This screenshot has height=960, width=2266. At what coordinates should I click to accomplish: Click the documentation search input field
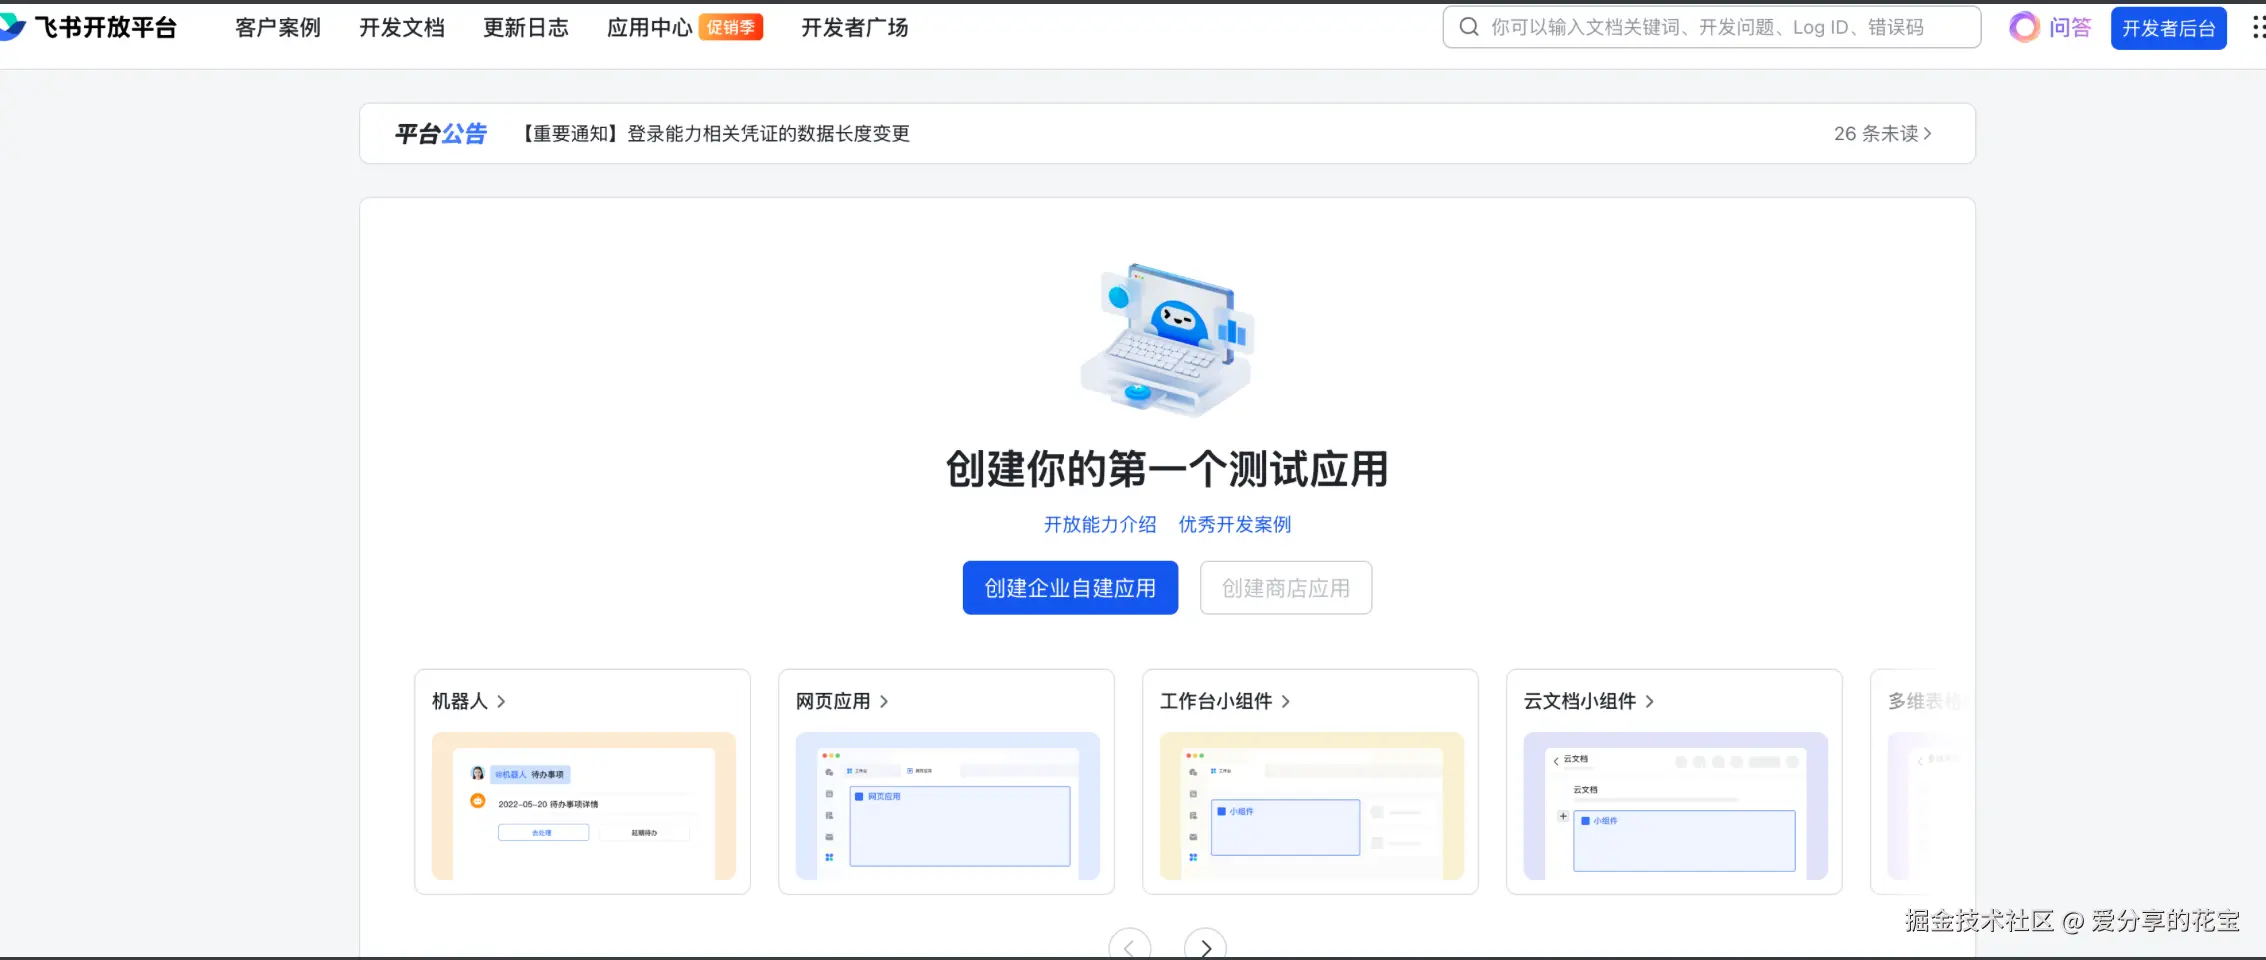tap(1712, 27)
